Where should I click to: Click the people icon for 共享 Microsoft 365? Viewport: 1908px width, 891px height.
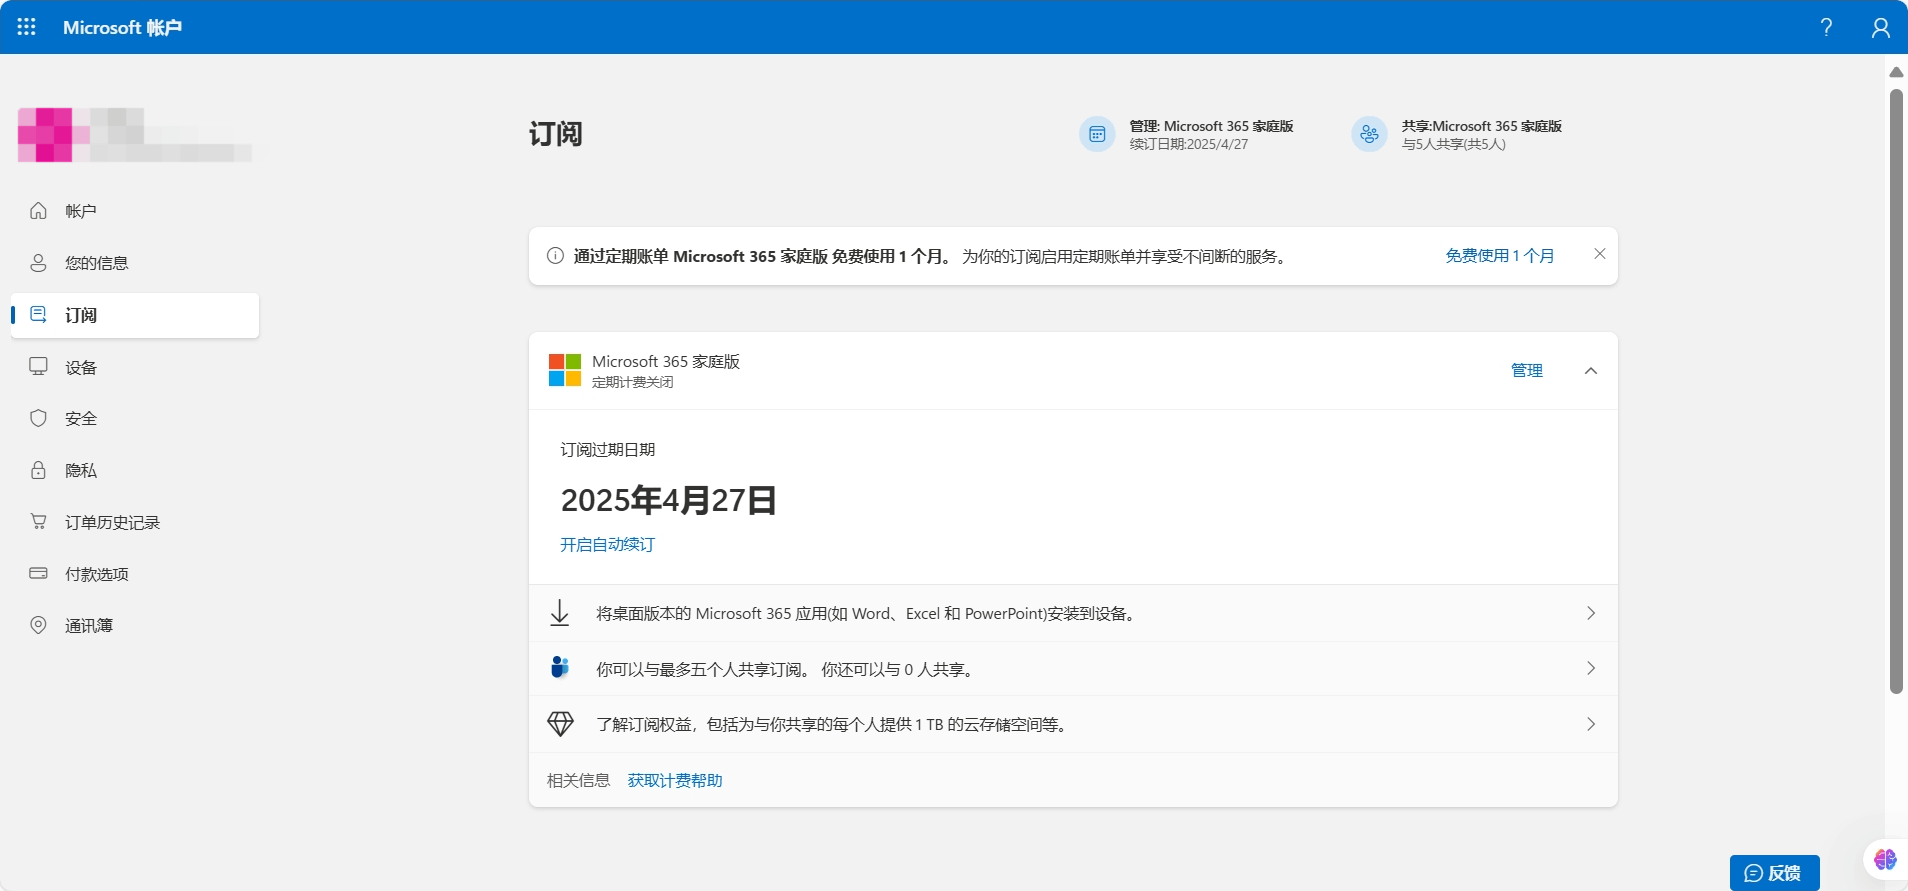(x=1369, y=134)
